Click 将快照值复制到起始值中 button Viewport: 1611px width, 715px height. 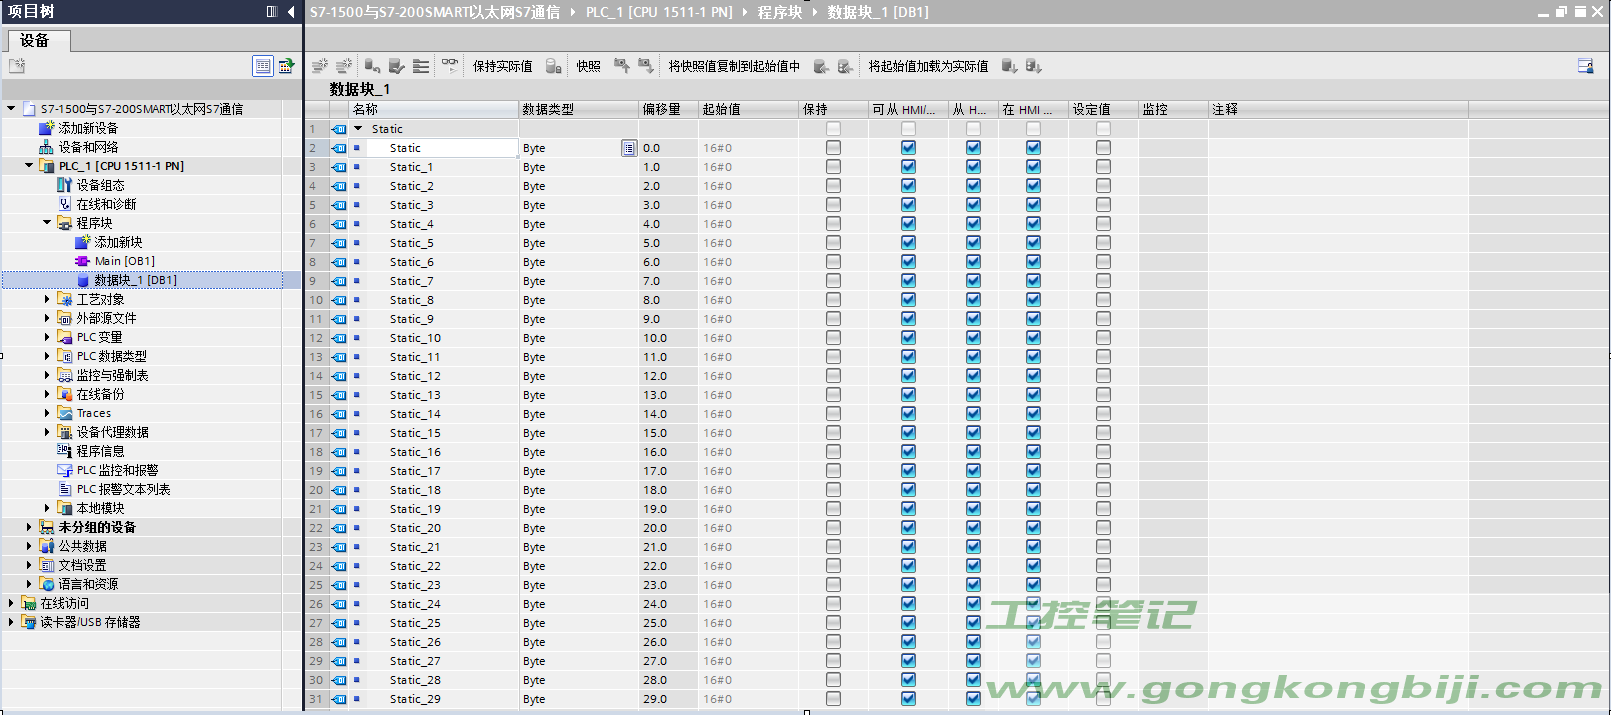pos(734,66)
